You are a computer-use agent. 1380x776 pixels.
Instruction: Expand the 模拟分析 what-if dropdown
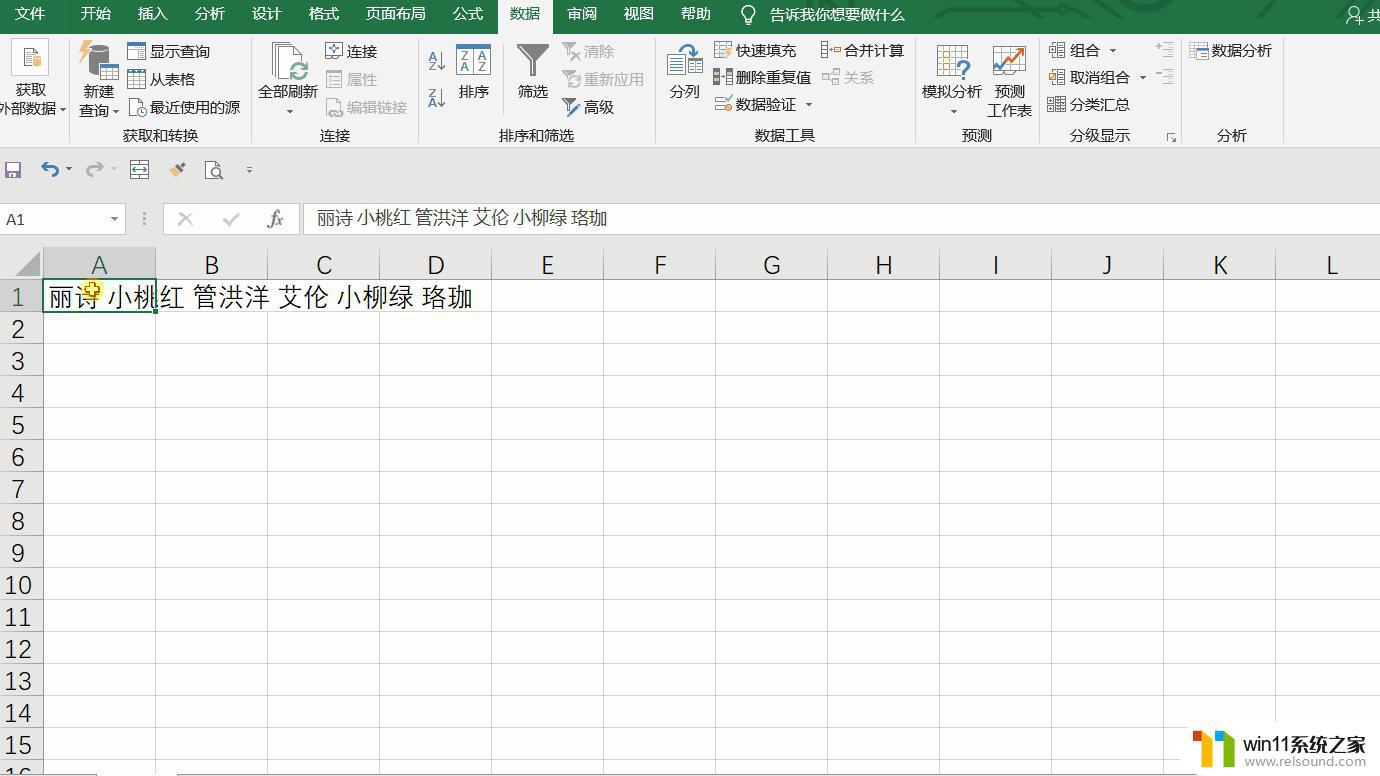click(952, 111)
